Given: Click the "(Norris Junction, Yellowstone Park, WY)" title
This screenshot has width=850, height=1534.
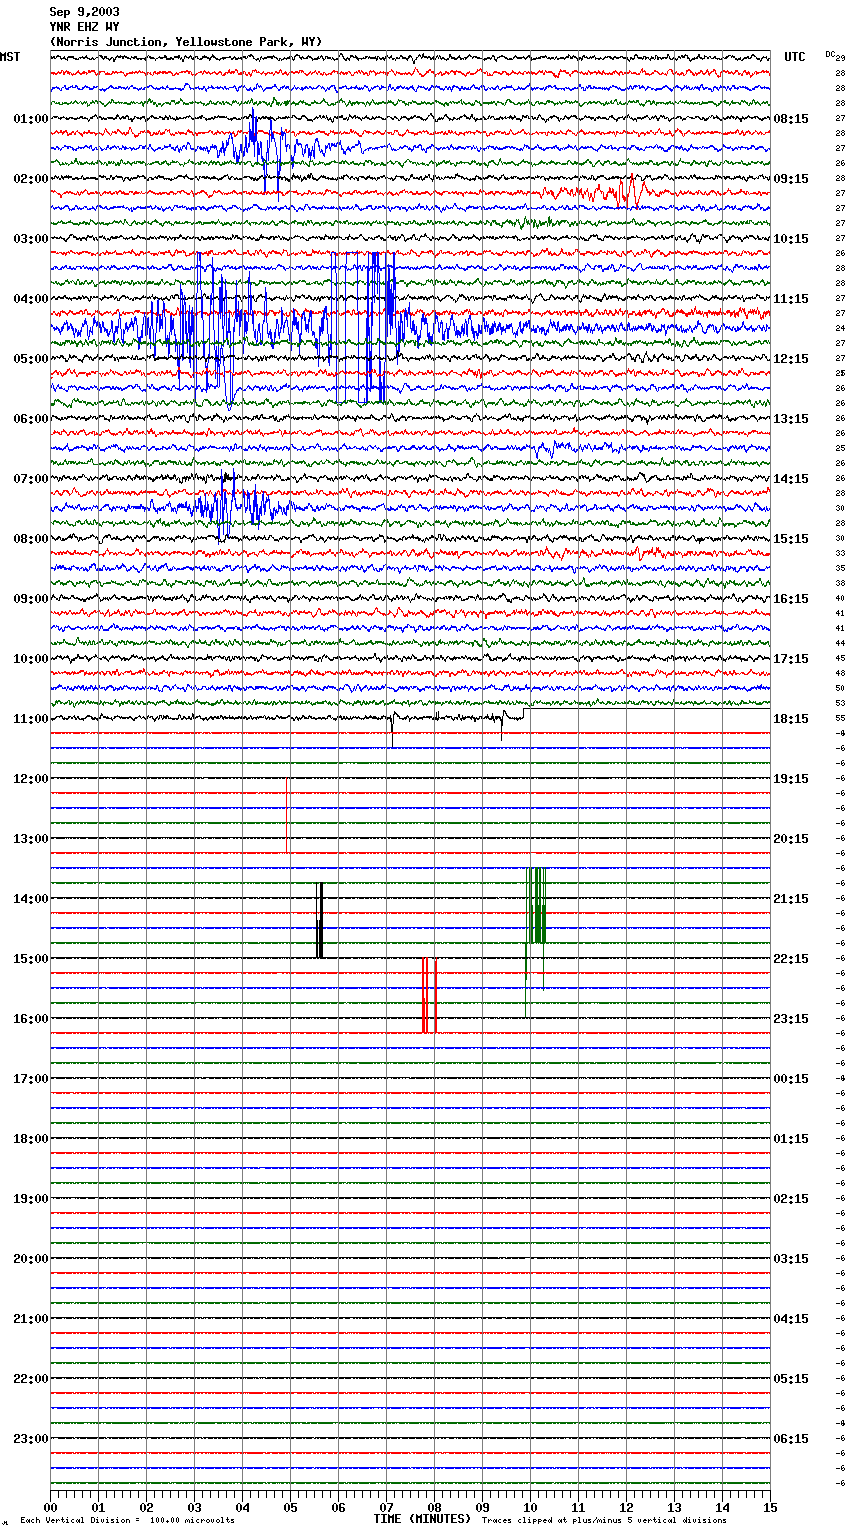Looking at the screenshot, I should [x=186, y=42].
